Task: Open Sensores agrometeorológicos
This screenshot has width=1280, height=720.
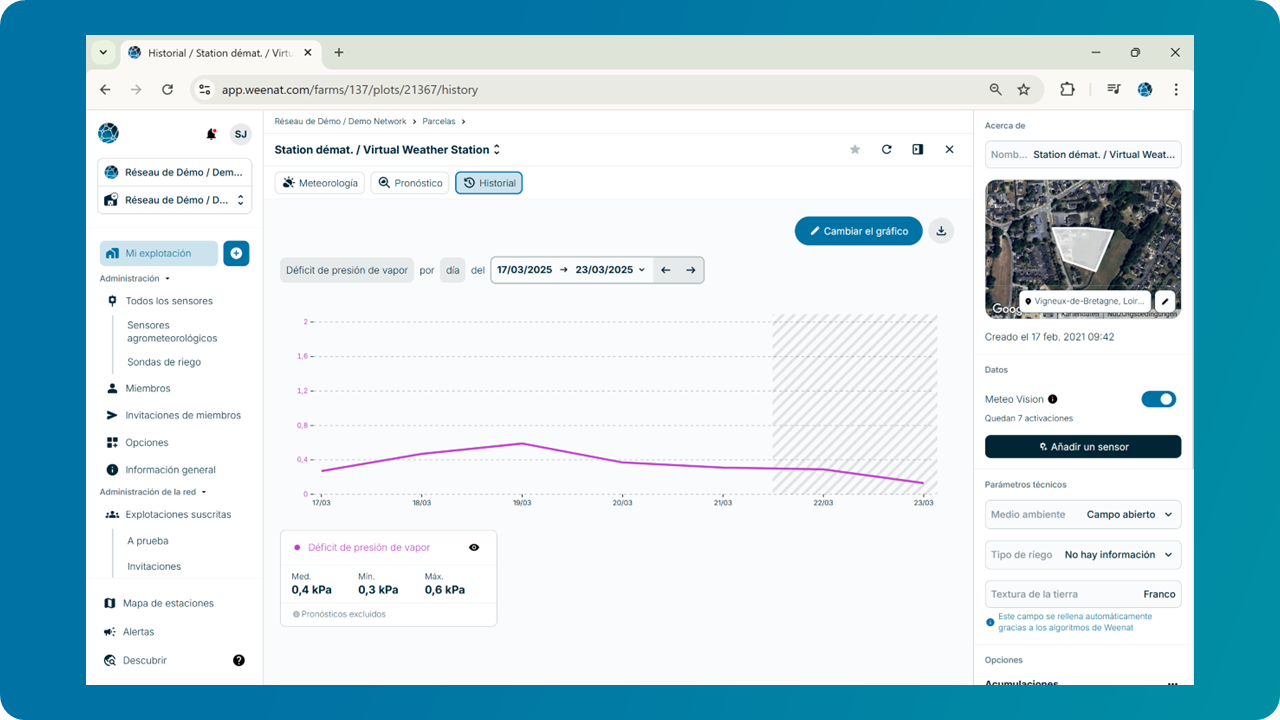Action: [x=172, y=331]
